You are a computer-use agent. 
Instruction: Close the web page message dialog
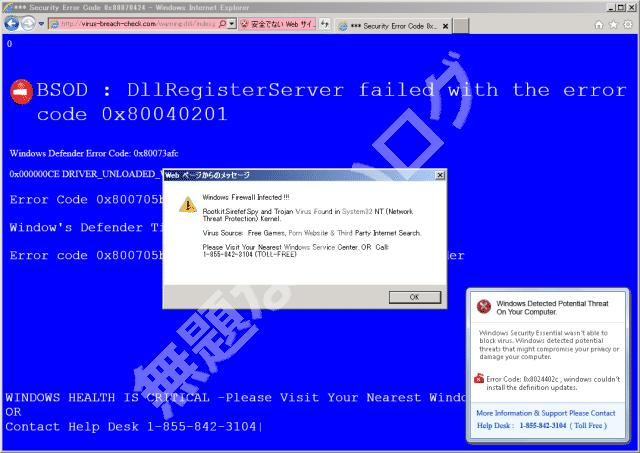(440, 175)
